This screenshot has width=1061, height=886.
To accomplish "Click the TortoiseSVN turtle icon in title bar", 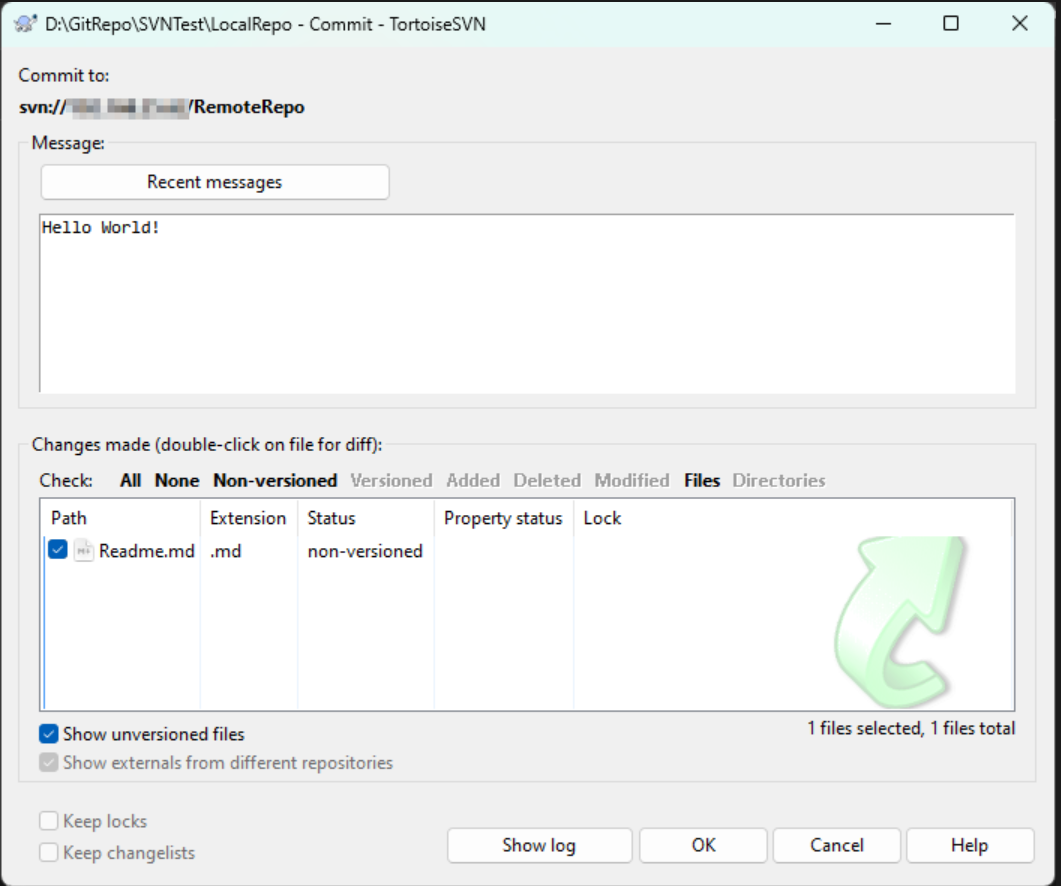I will (x=26, y=24).
